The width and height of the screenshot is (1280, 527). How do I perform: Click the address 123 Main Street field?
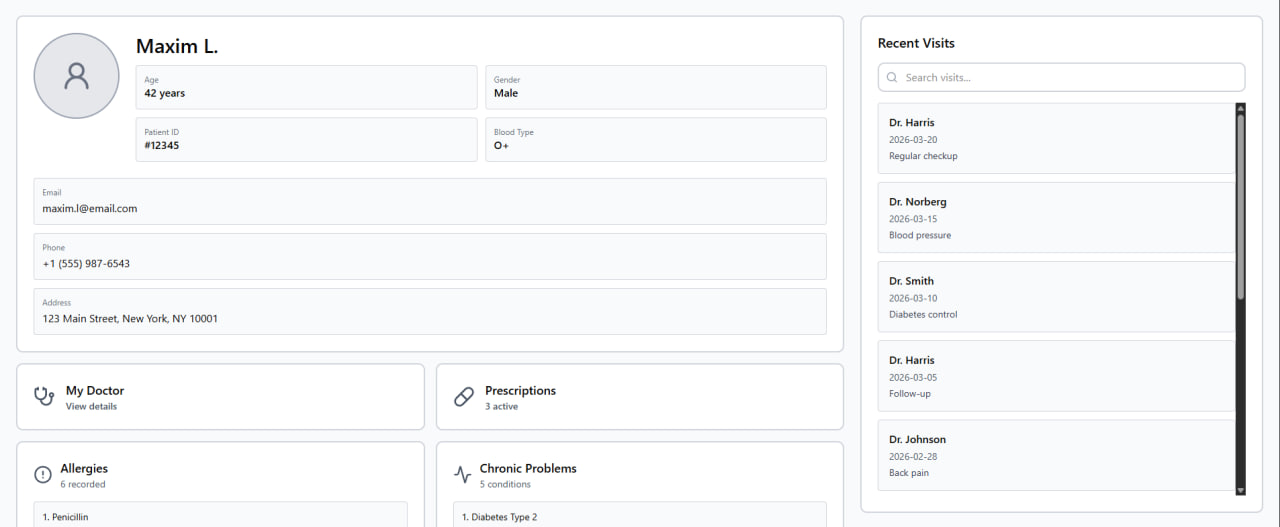tap(430, 312)
